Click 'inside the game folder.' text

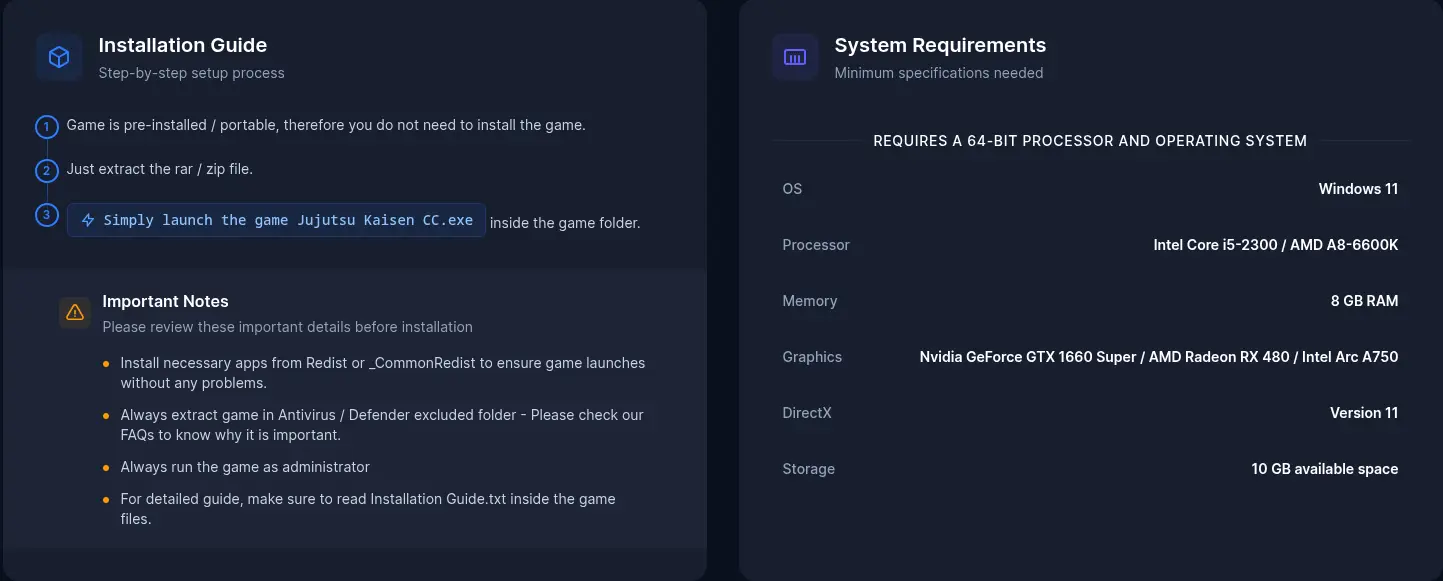tap(565, 223)
